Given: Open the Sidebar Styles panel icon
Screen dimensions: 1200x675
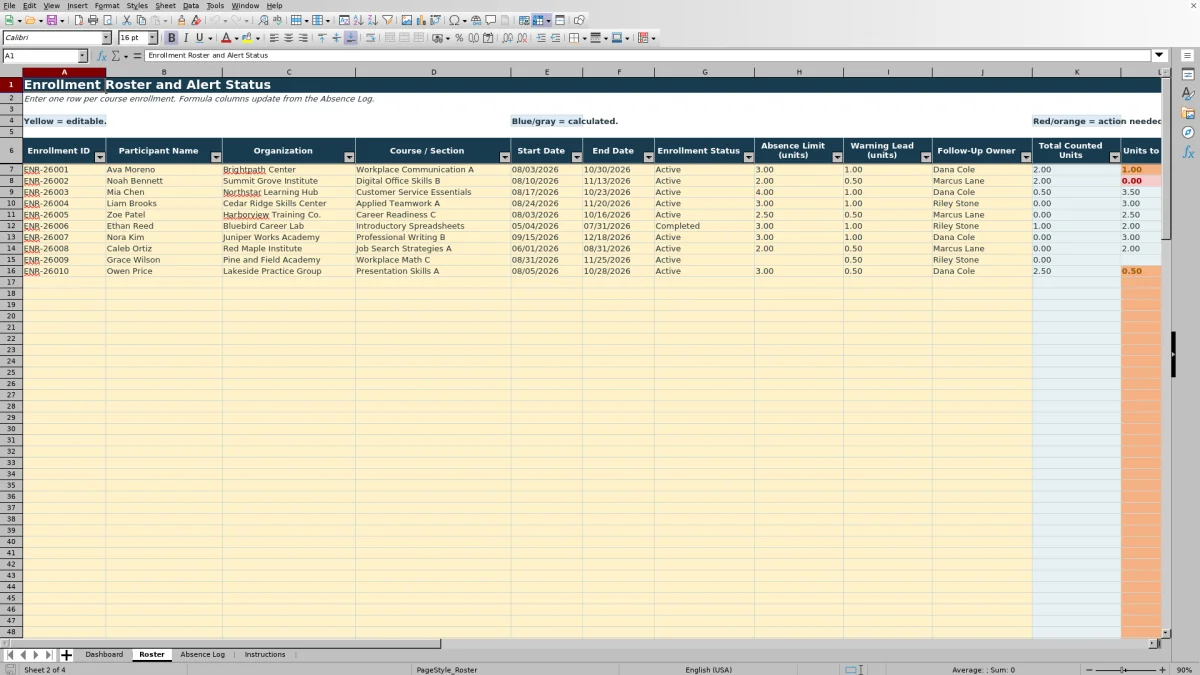Looking at the screenshot, I should [1188, 94].
